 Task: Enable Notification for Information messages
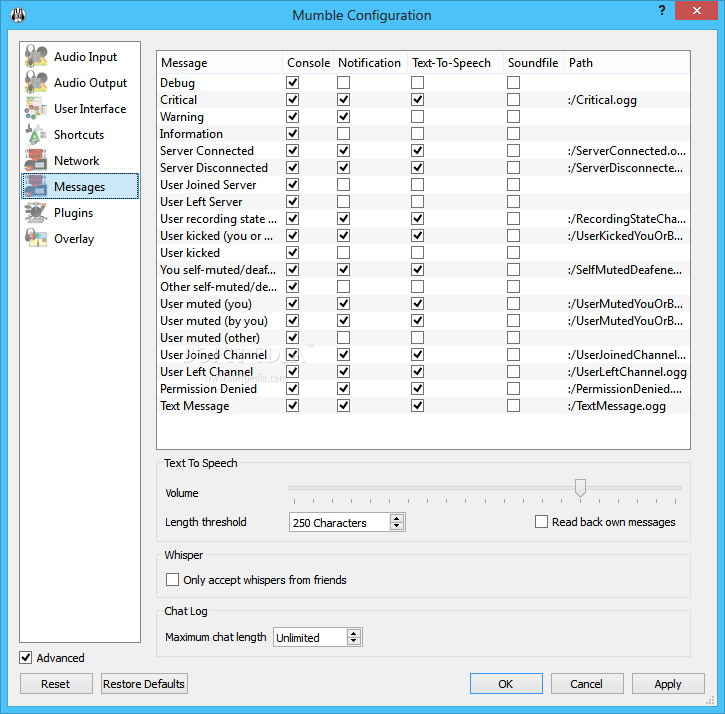[x=344, y=134]
